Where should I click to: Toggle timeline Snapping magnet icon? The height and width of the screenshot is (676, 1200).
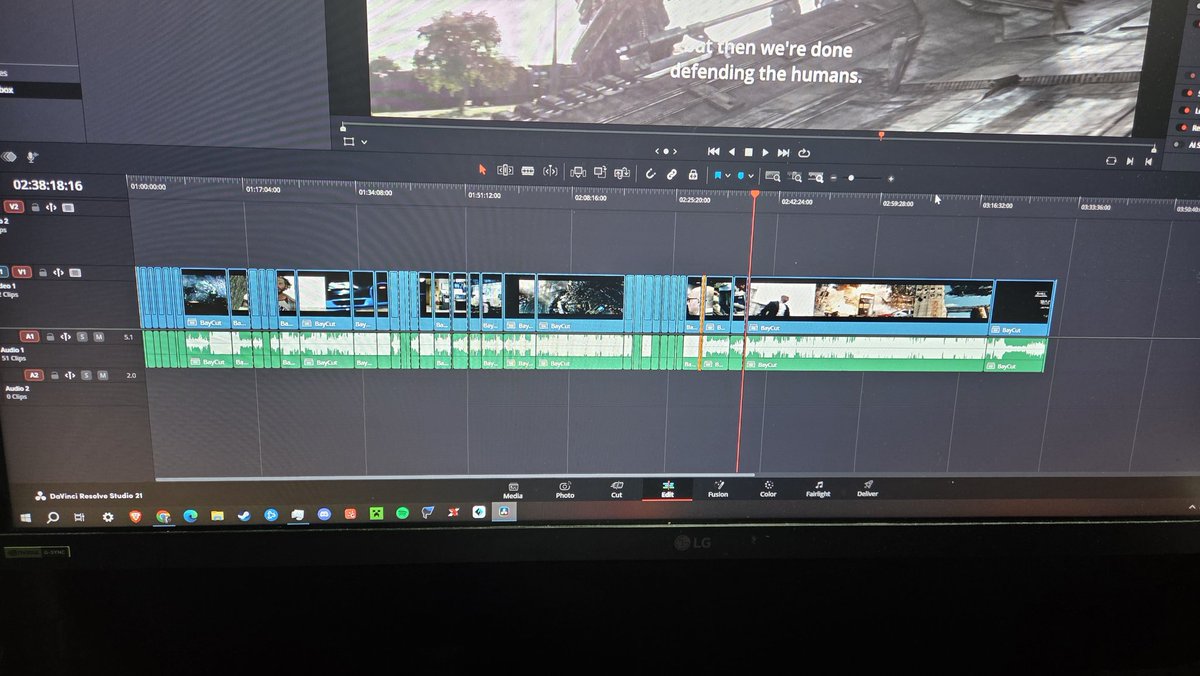tap(650, 173)
